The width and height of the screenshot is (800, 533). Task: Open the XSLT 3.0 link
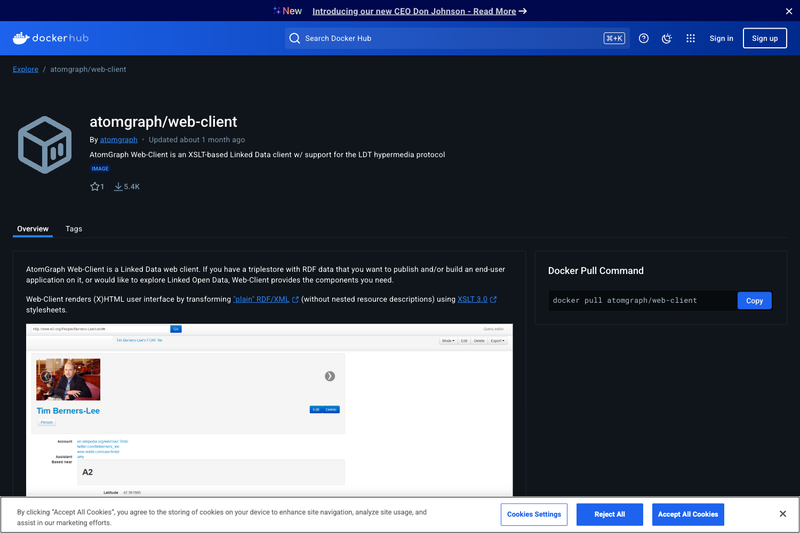pos(472,299)
